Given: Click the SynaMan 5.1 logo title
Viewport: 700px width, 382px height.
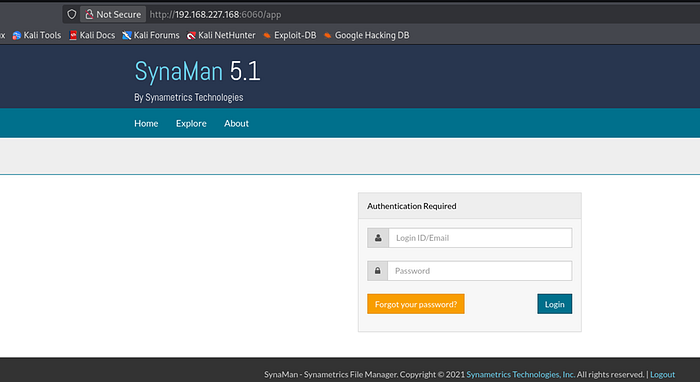Looking at the screenshot, I should pos(197,71).
